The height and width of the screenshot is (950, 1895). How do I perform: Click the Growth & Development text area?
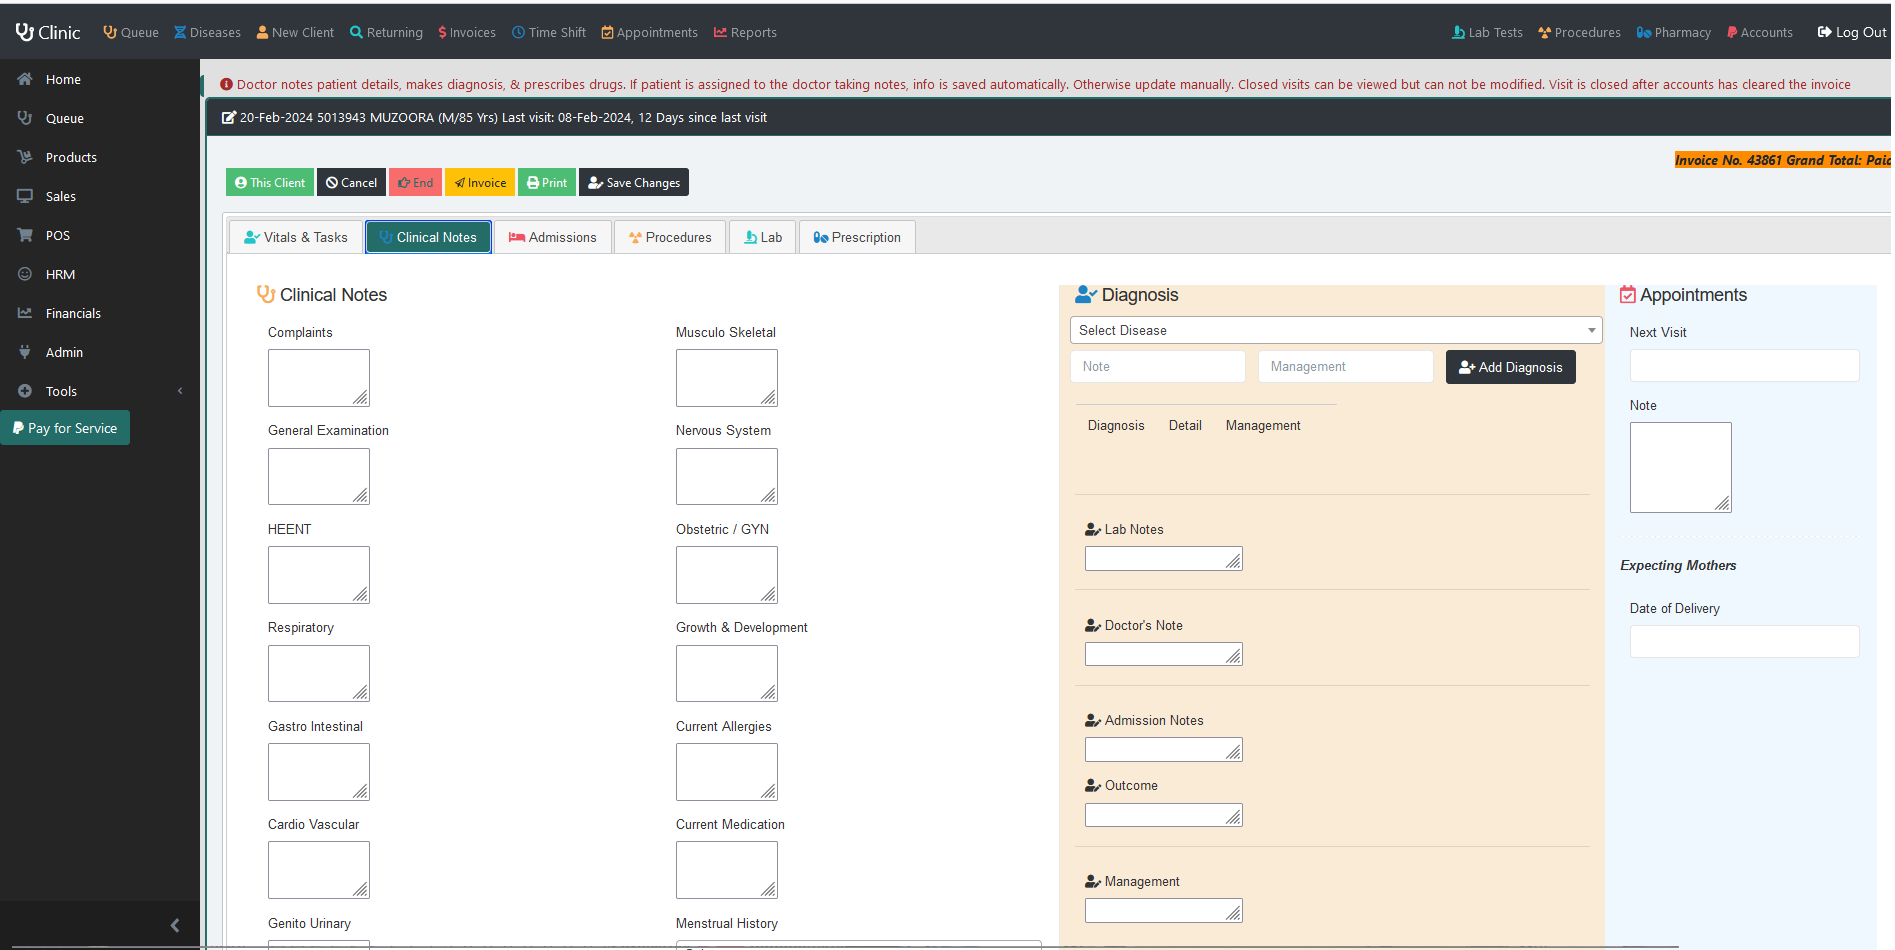[727, 673]
